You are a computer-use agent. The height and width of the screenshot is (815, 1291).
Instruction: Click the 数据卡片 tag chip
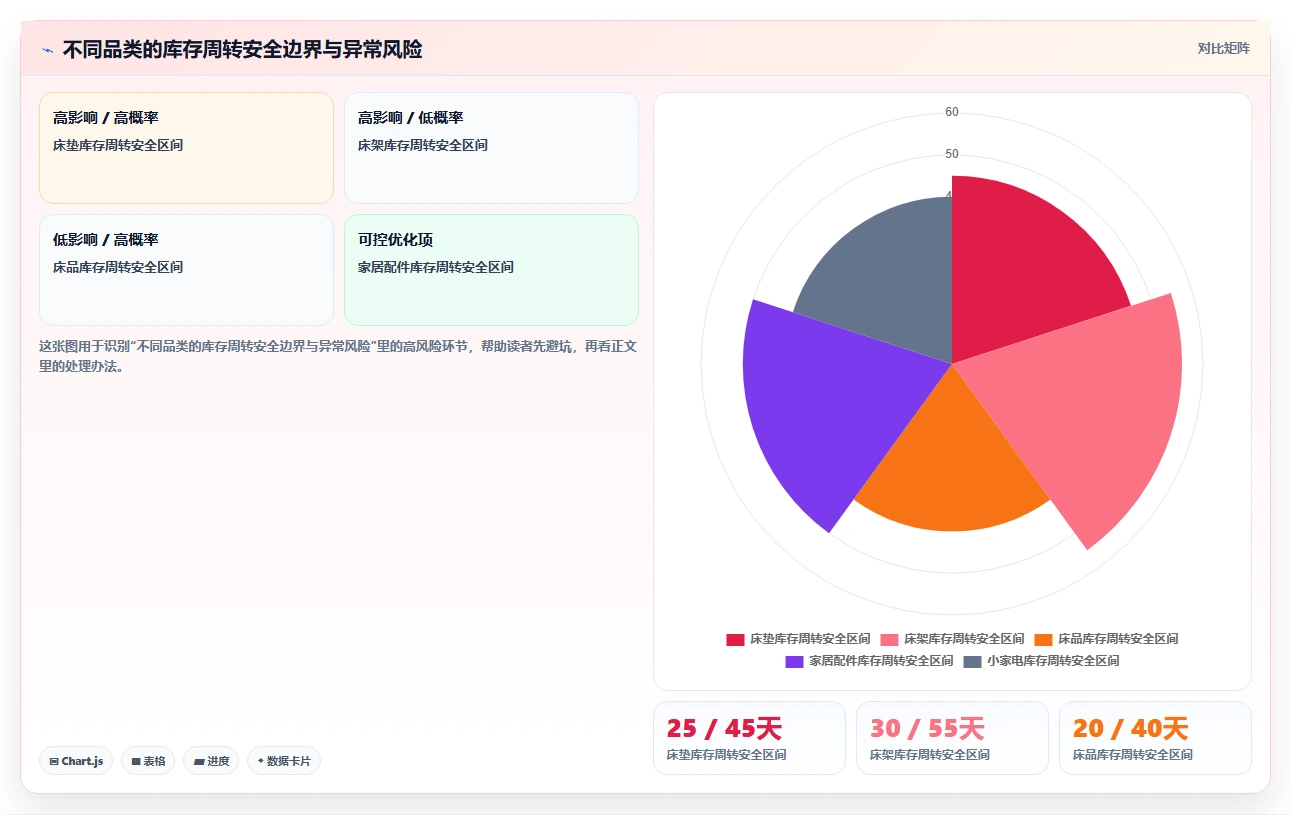tap(284, 761)
